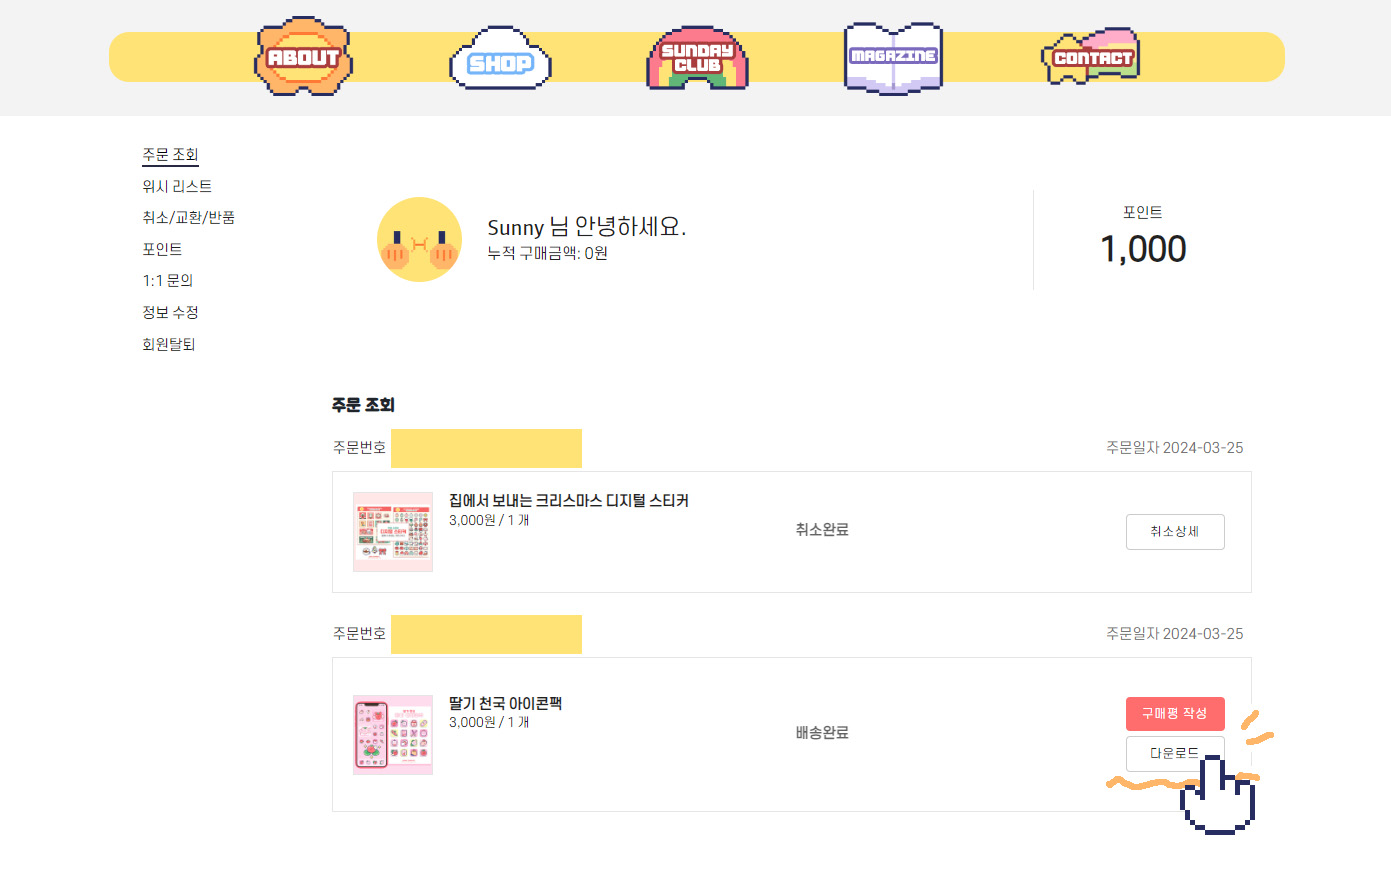1391x877 pixels.
Task: Open the Christmas digital sticker thumbnail
Action: tap(393, 532)
